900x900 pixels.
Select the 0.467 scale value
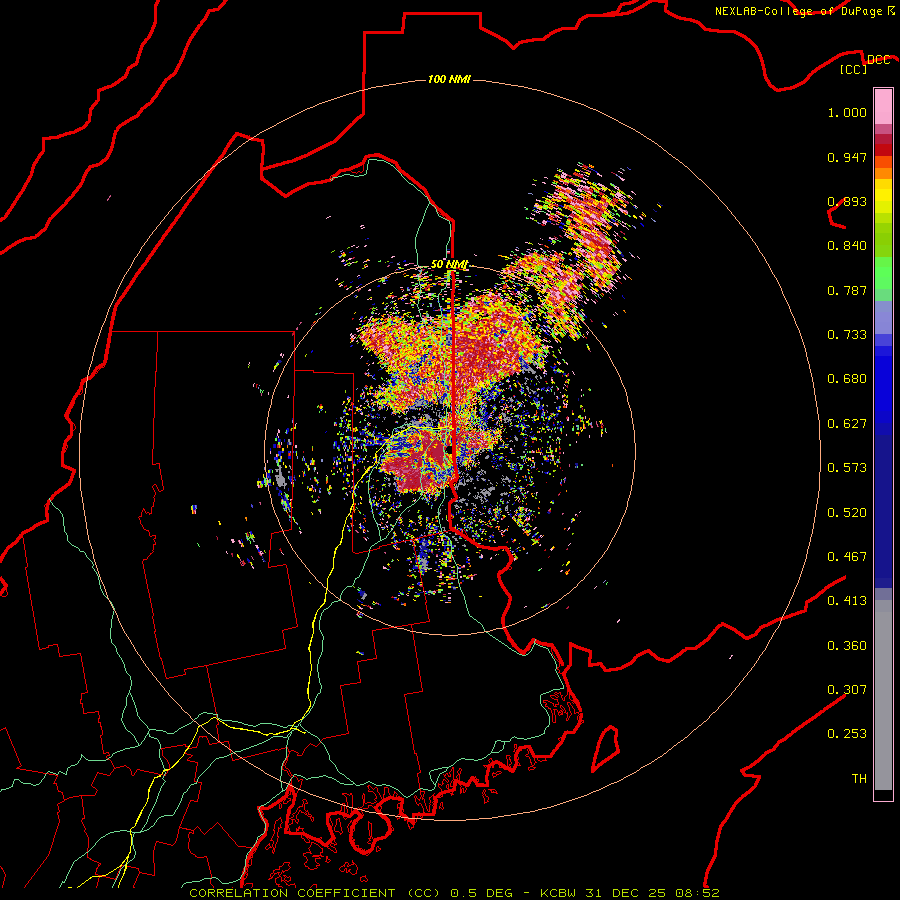(x=847, y=557)
